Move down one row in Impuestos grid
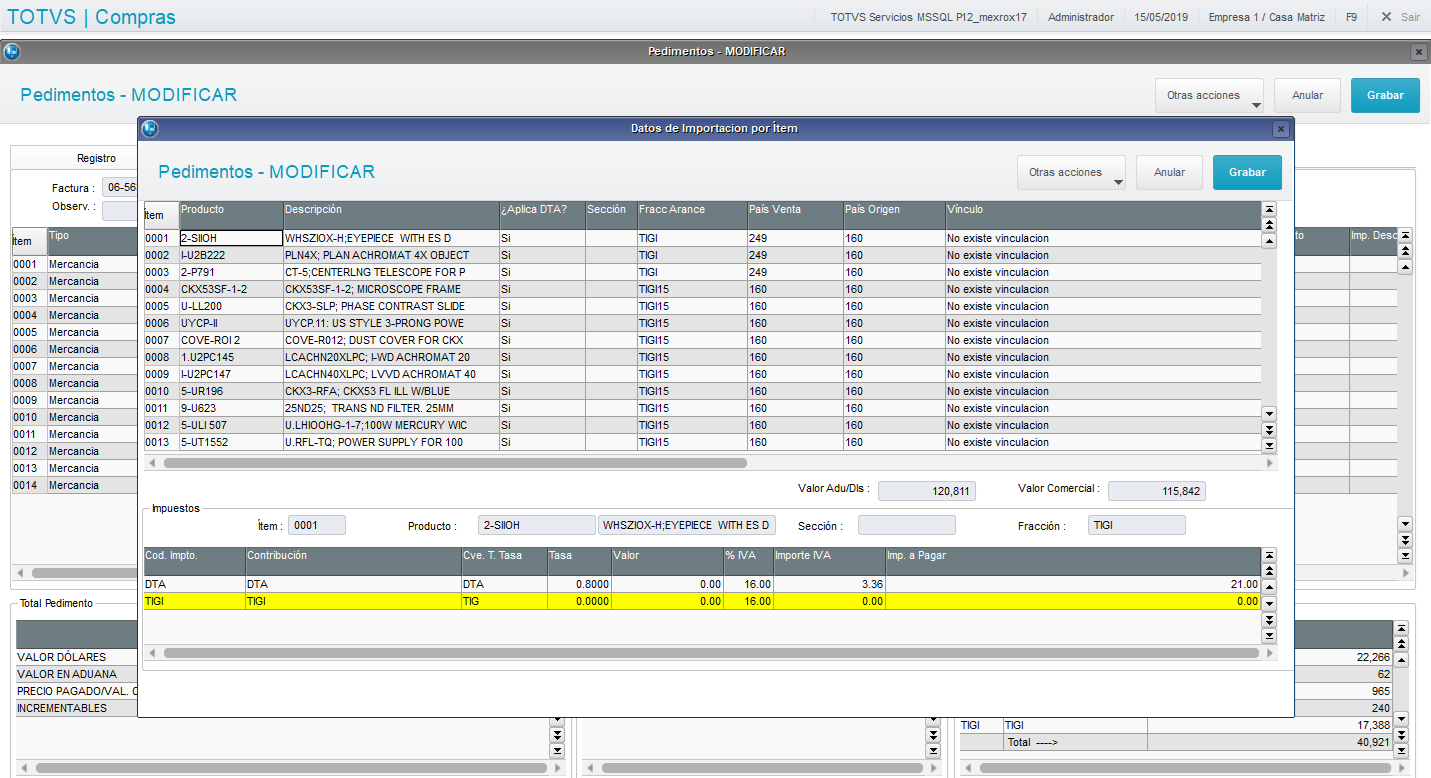 [1269, 603]
